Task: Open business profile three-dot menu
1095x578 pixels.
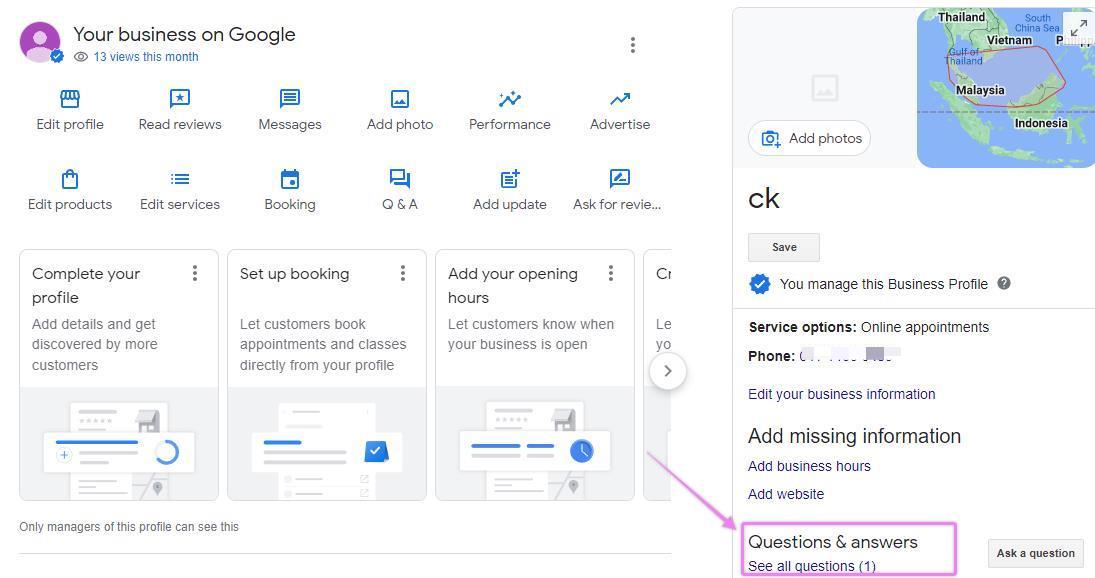Action: 632,45
